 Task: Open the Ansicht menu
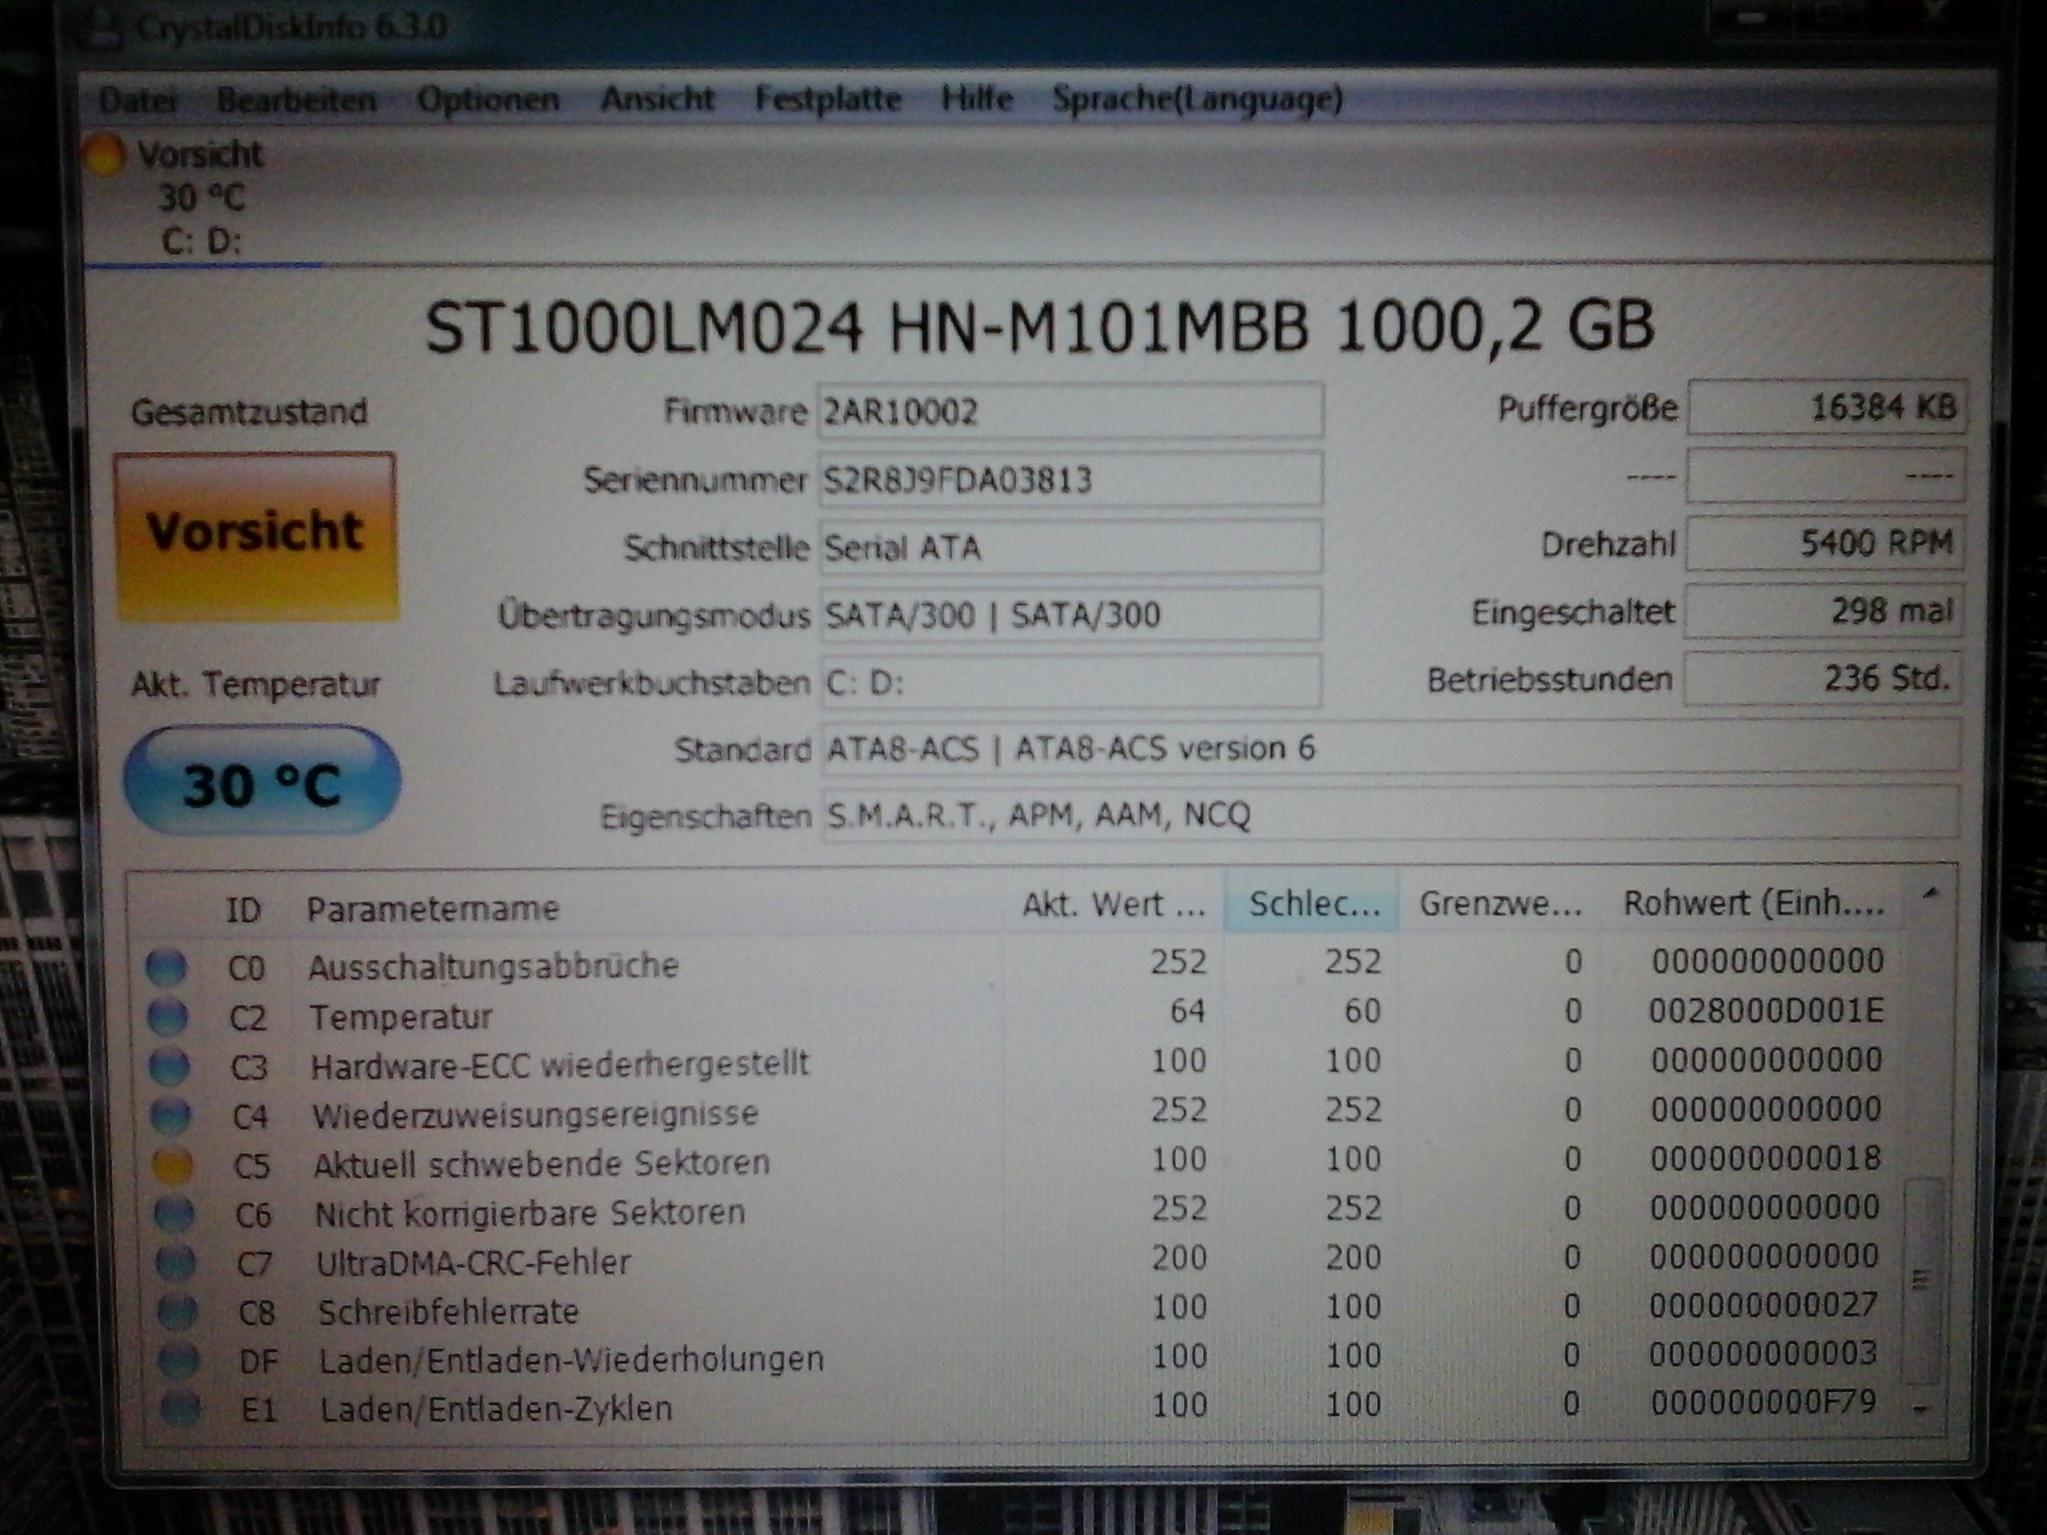coord(657,99)
